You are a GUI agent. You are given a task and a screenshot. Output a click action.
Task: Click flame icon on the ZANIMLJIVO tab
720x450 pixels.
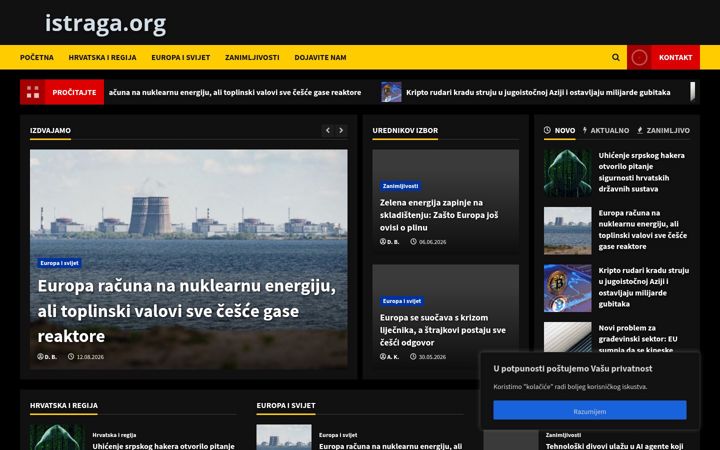click(640, 130)
